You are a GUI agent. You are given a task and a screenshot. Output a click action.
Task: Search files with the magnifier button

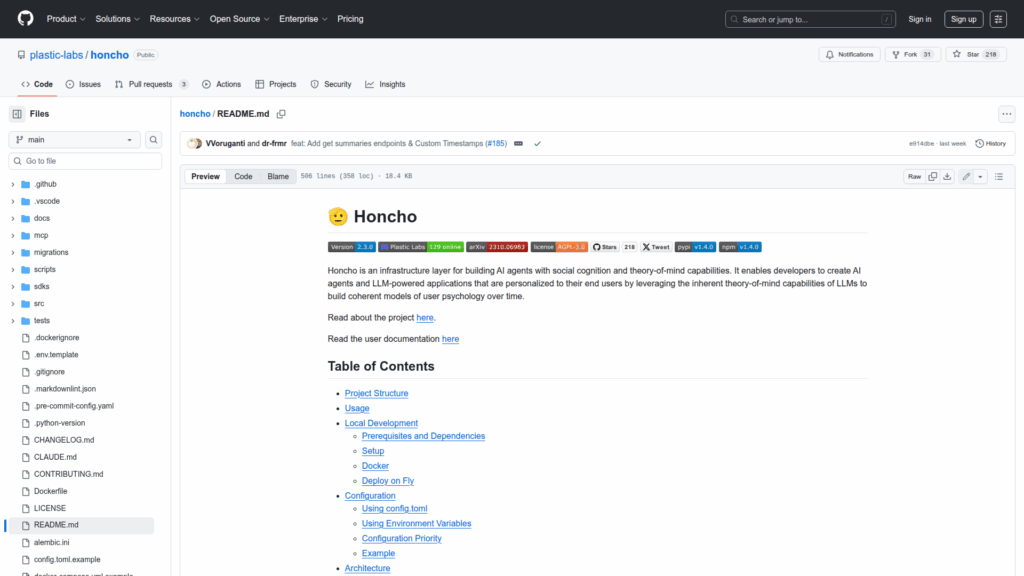pyautogui.click(x=153, y=140)
